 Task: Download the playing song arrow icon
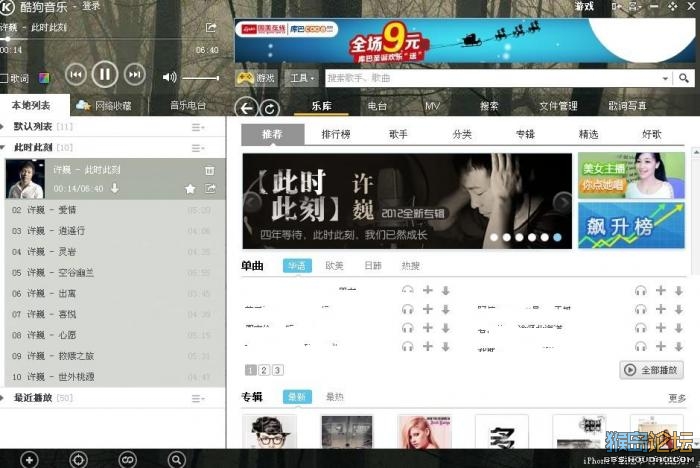tap(115, 188)
